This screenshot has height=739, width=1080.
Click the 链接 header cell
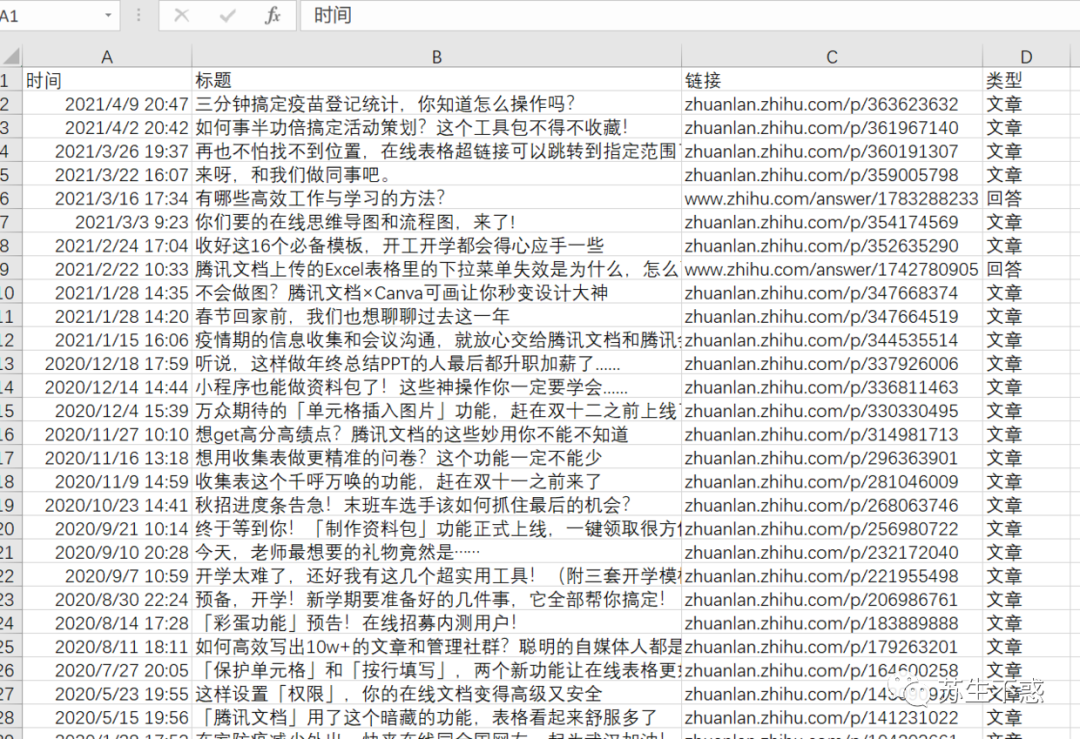pos(832,81)
